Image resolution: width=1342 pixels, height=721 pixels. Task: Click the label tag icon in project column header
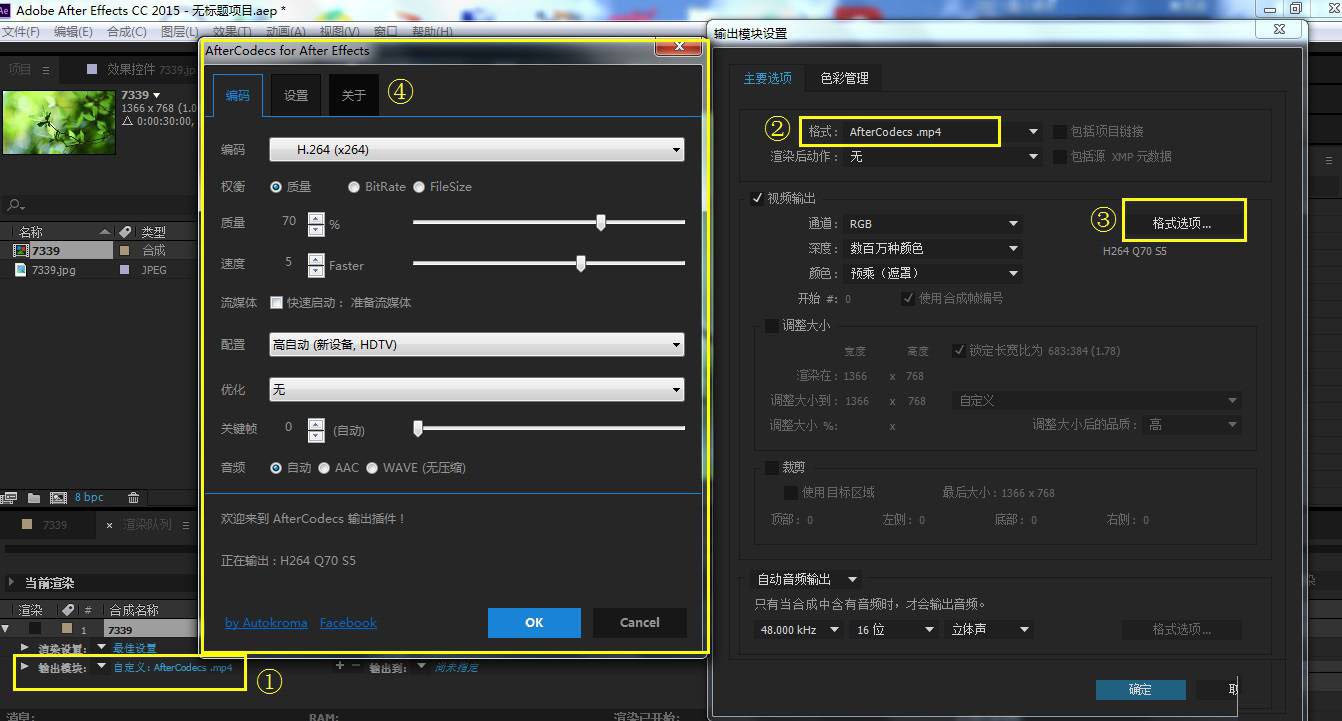(x=125, y=231)
